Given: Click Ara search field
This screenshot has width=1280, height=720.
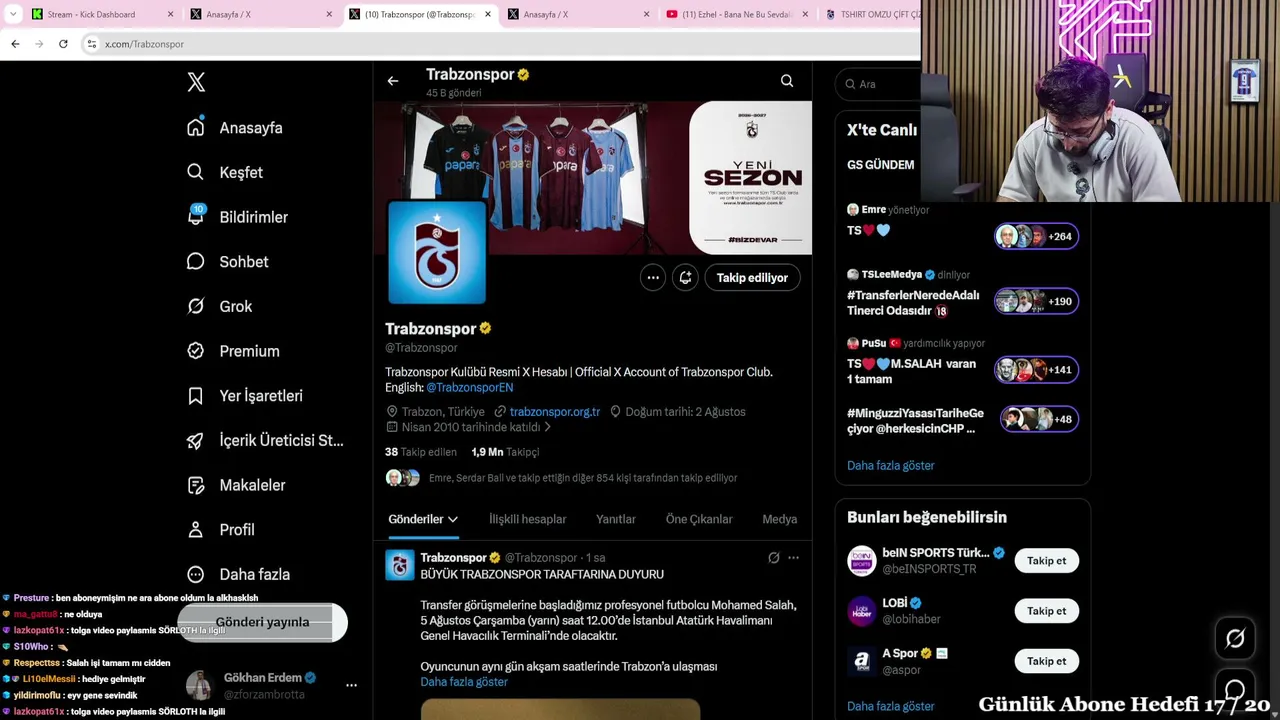Looking at the screenshot, I should pyautogui.click(x=880, y=84).
